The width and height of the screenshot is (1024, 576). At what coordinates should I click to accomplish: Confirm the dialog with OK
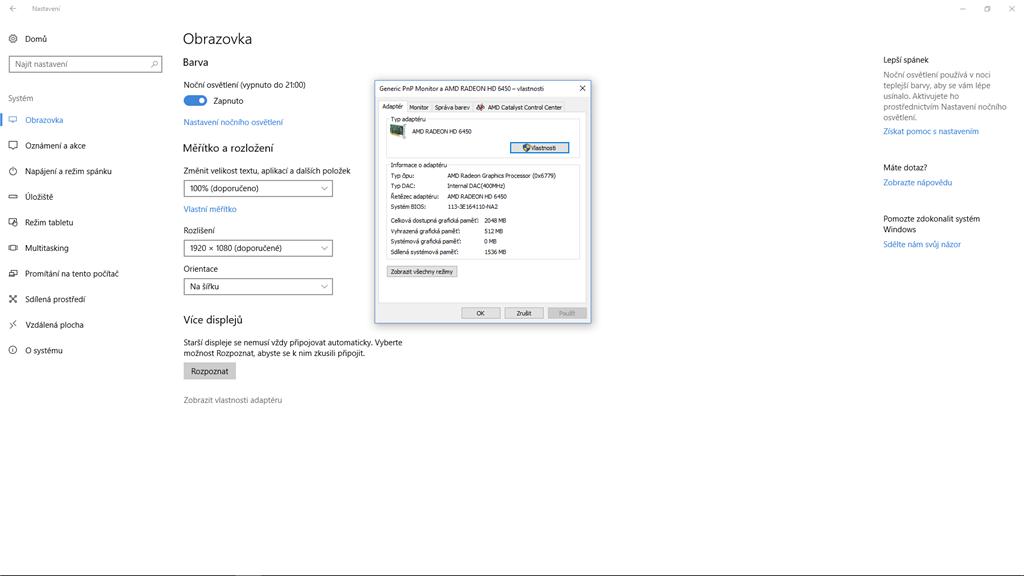(x=481, y=313)
